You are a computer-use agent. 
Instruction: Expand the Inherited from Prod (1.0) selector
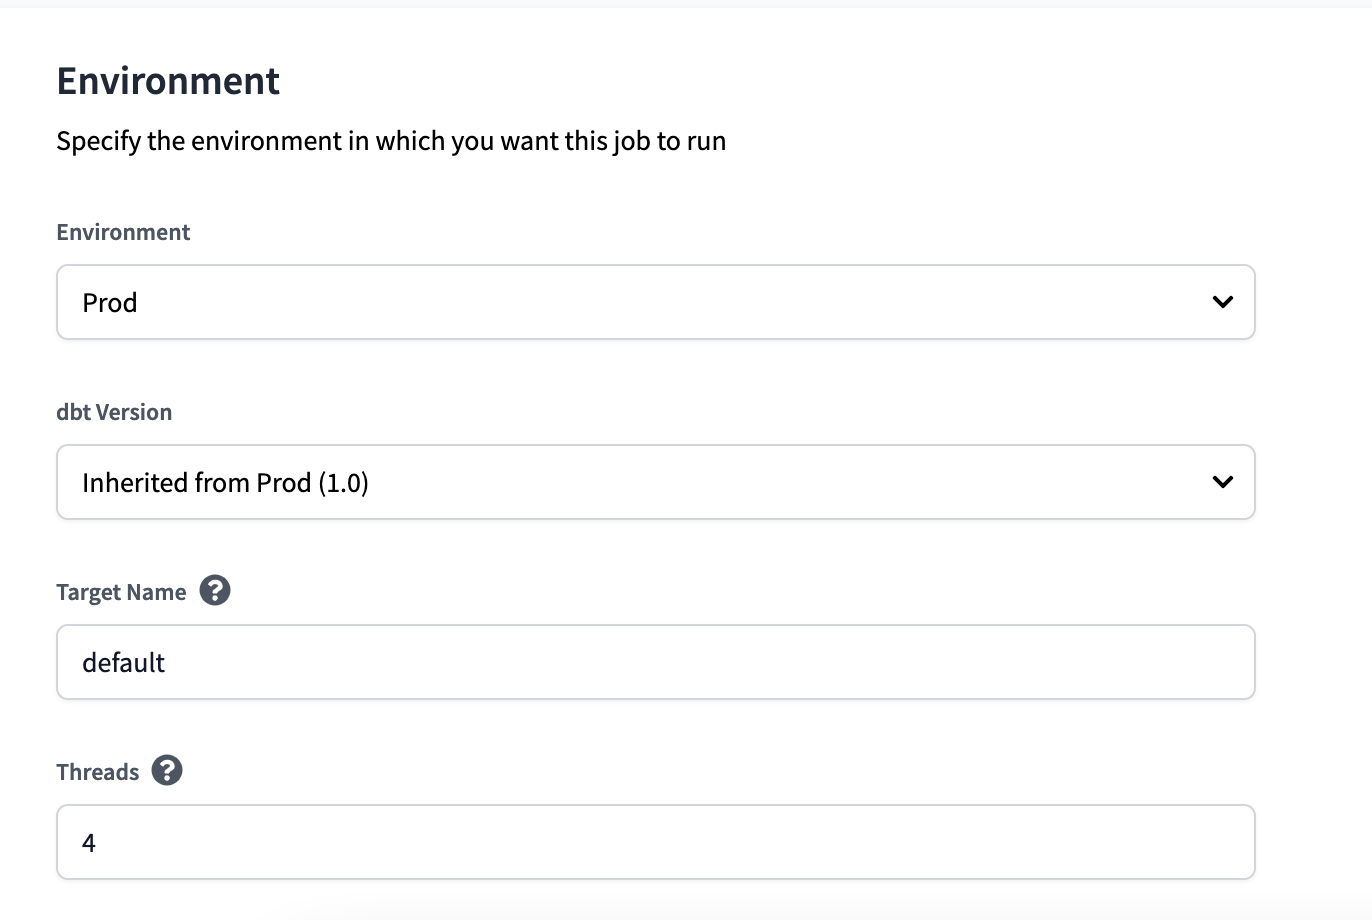(656, 482)
